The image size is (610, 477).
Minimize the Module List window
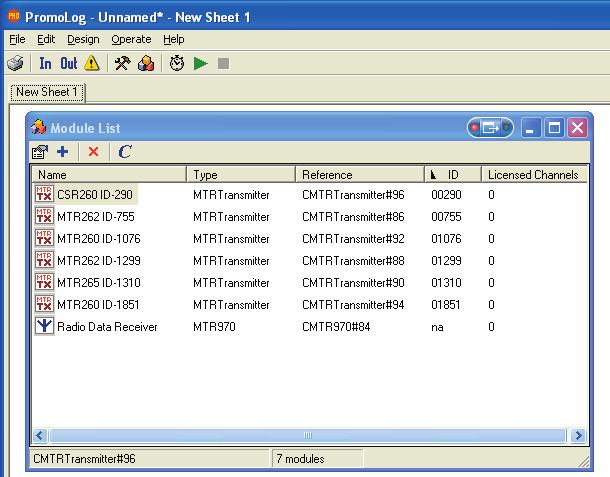(x=530, y=128)
